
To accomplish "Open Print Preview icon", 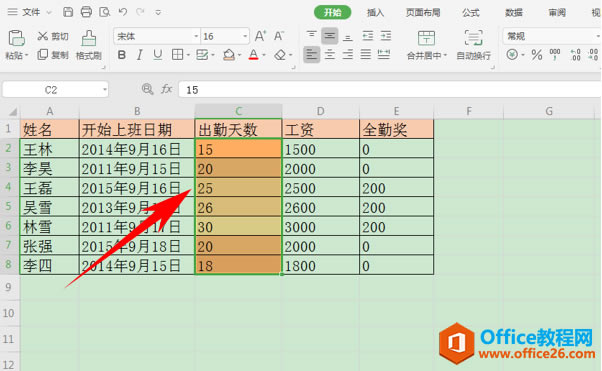I will tap(104, 12).
